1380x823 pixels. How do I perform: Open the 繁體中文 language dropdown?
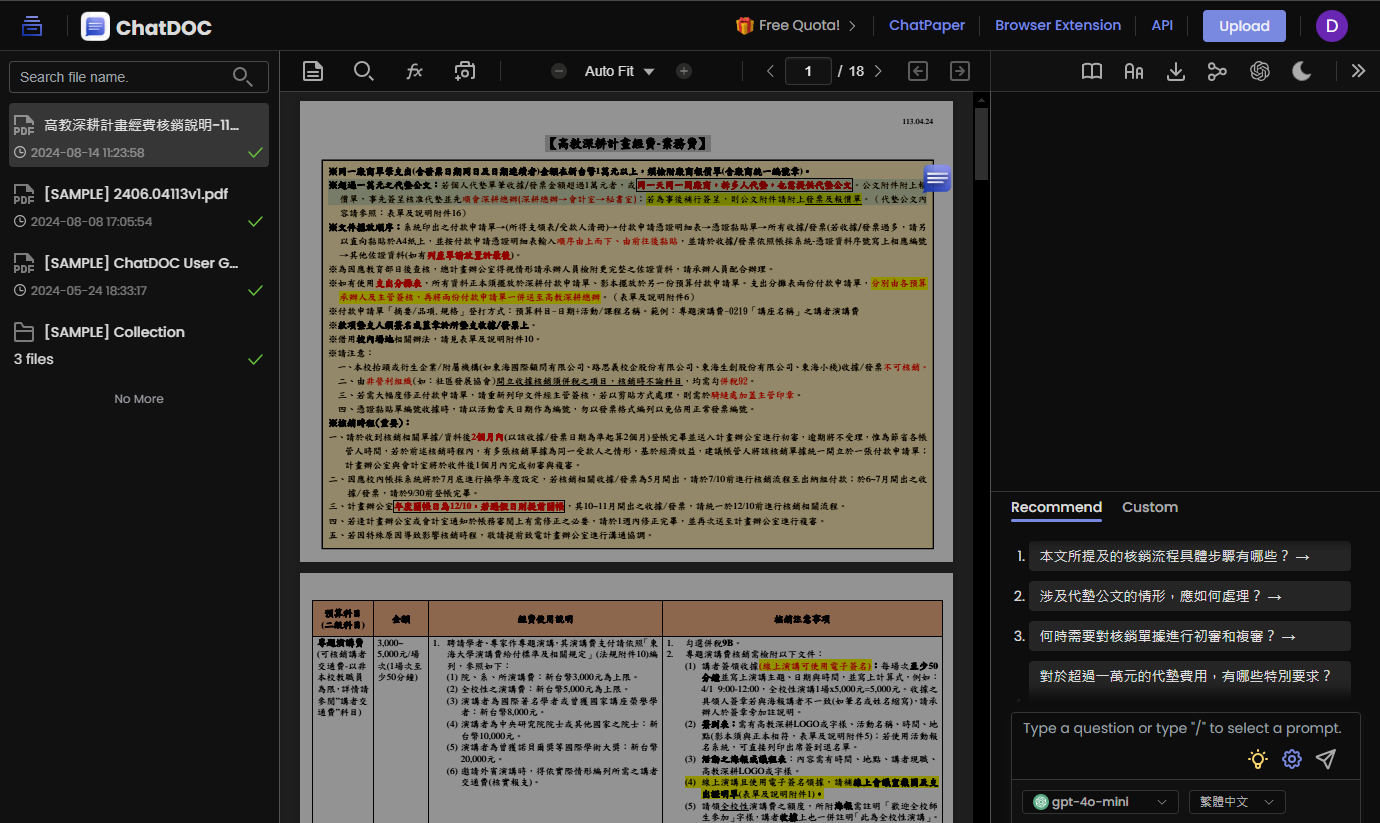click(1237, 802)
